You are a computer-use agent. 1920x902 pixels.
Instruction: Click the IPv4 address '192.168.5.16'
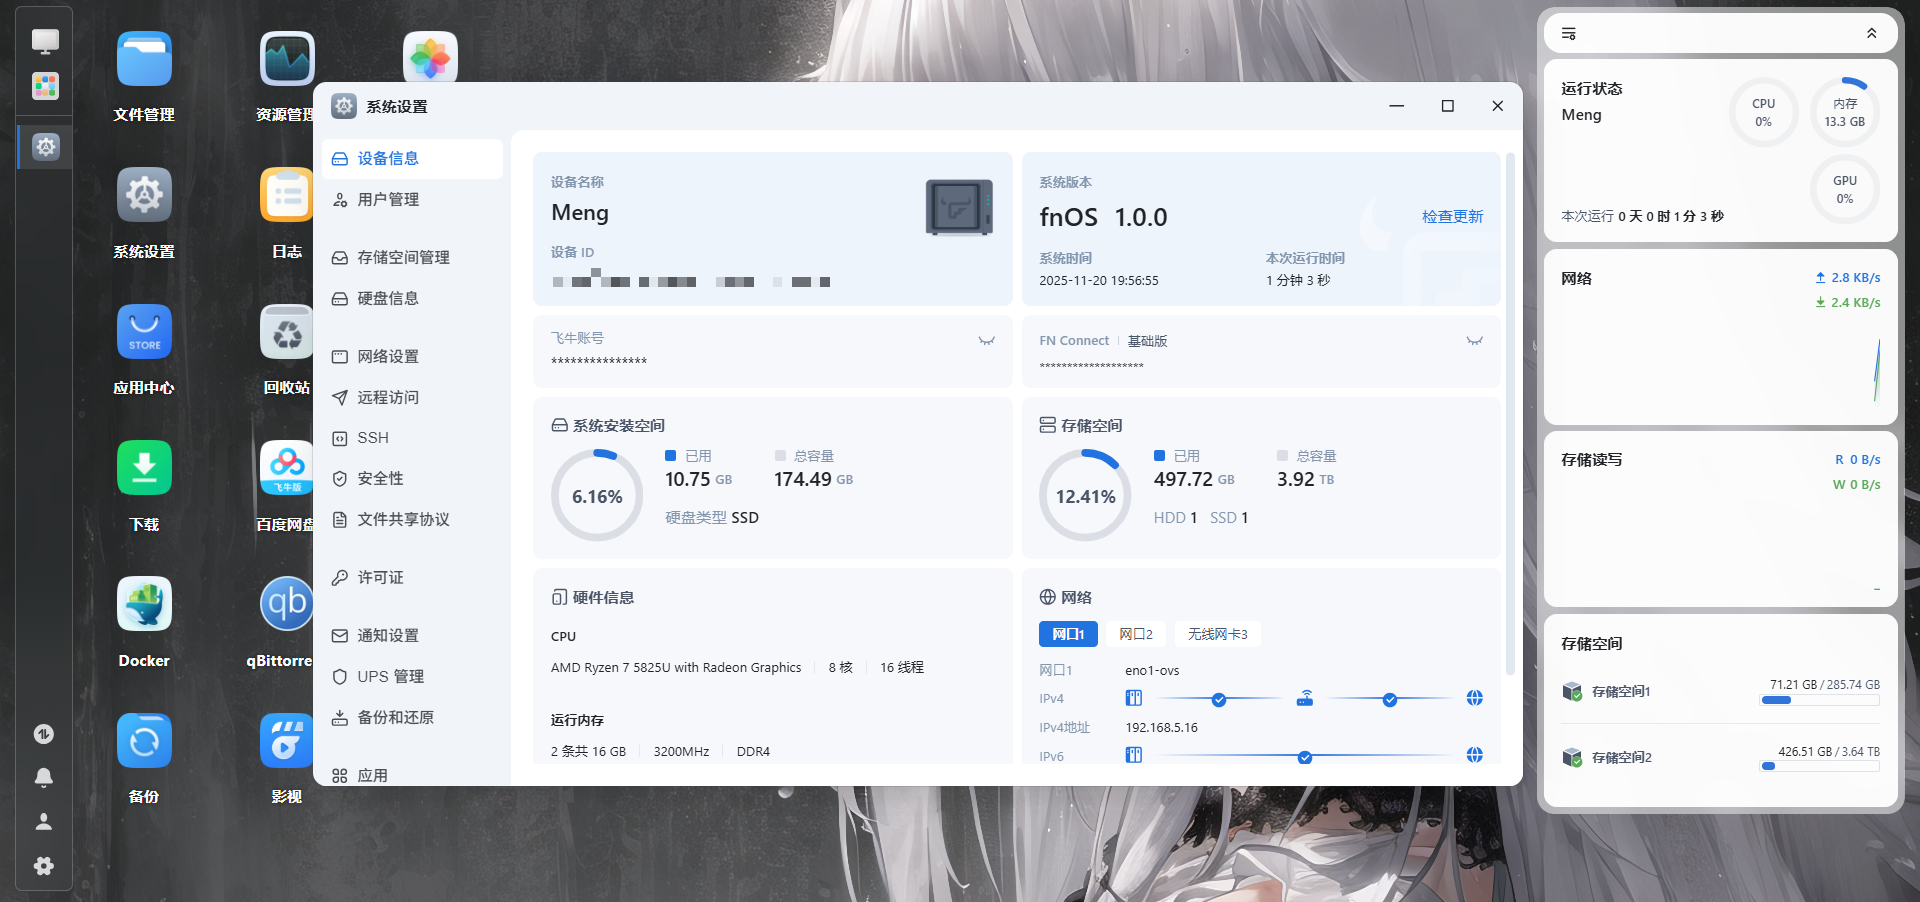(x=1162, y=728)
